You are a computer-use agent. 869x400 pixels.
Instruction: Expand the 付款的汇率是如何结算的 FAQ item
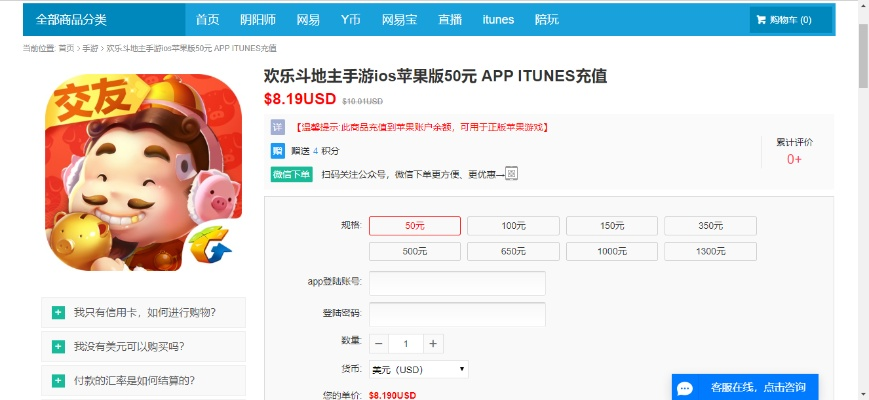click(x=143, y=381)
